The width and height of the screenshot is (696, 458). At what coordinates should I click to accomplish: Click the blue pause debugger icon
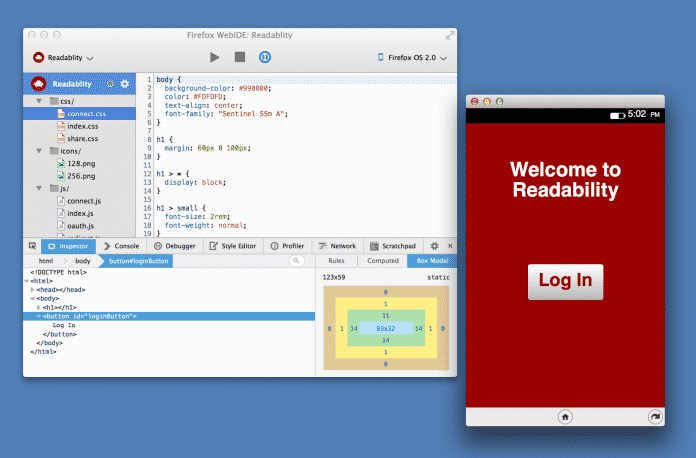(x=264, y=58)
